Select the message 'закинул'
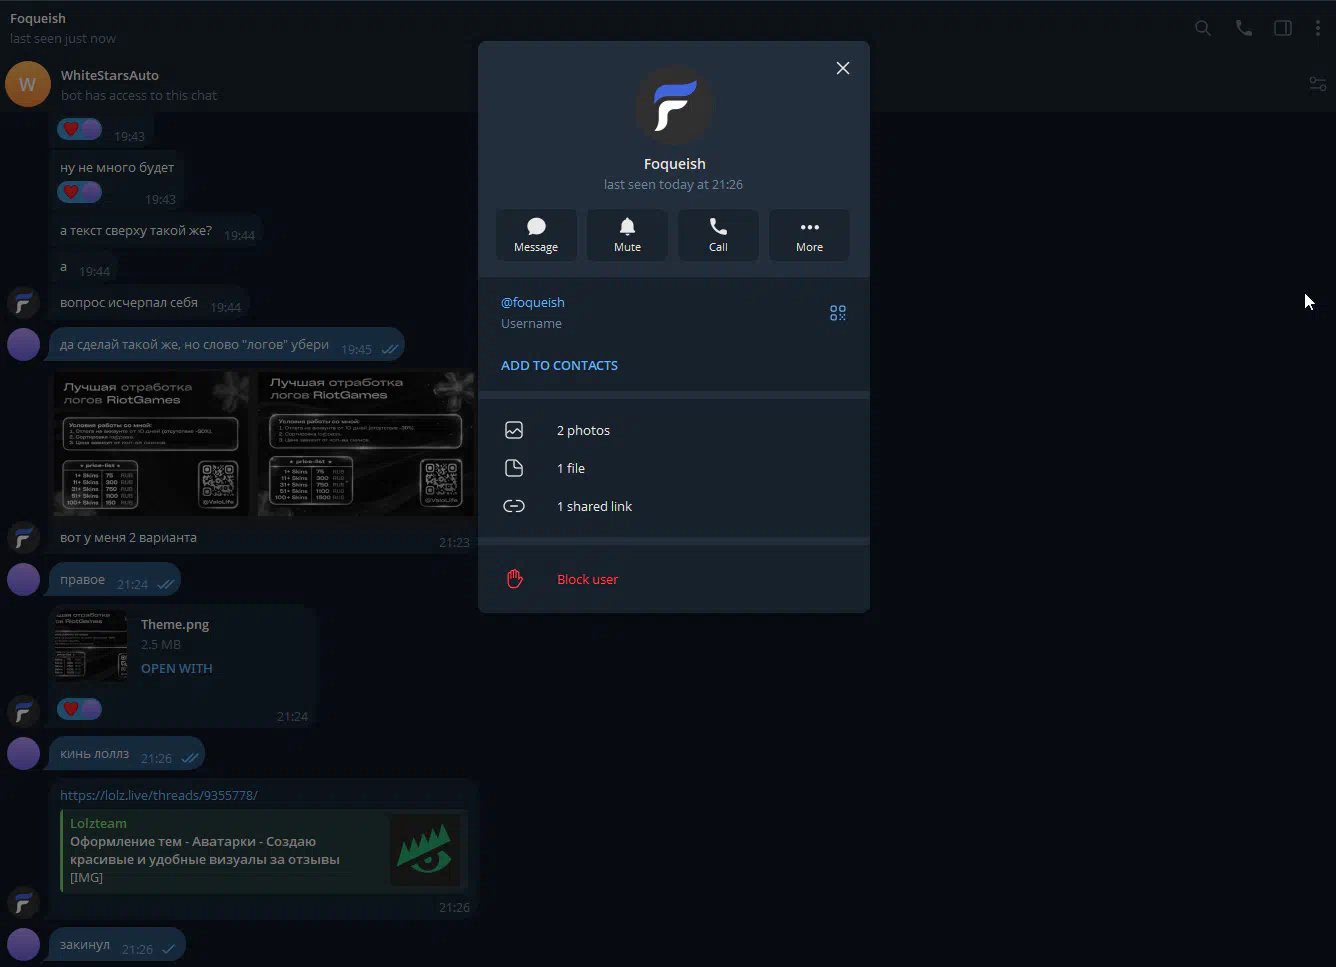1336x967 pixels. 117,945
